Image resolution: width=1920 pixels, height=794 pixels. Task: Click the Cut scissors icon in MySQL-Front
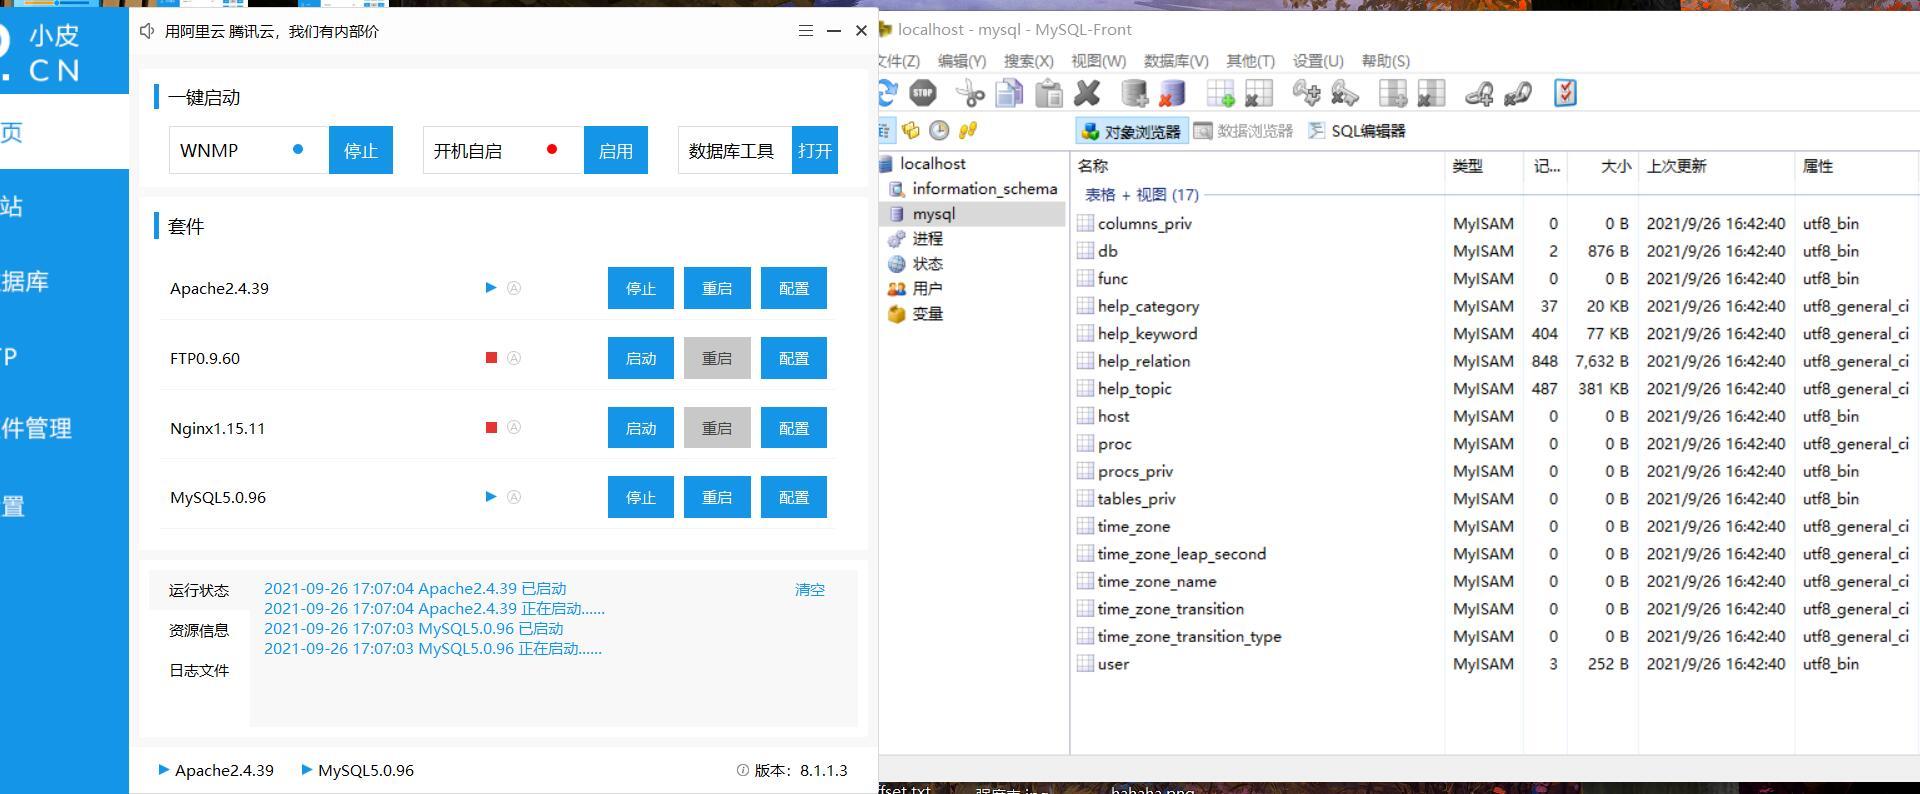pyautogui.click(x=970, y=94)
